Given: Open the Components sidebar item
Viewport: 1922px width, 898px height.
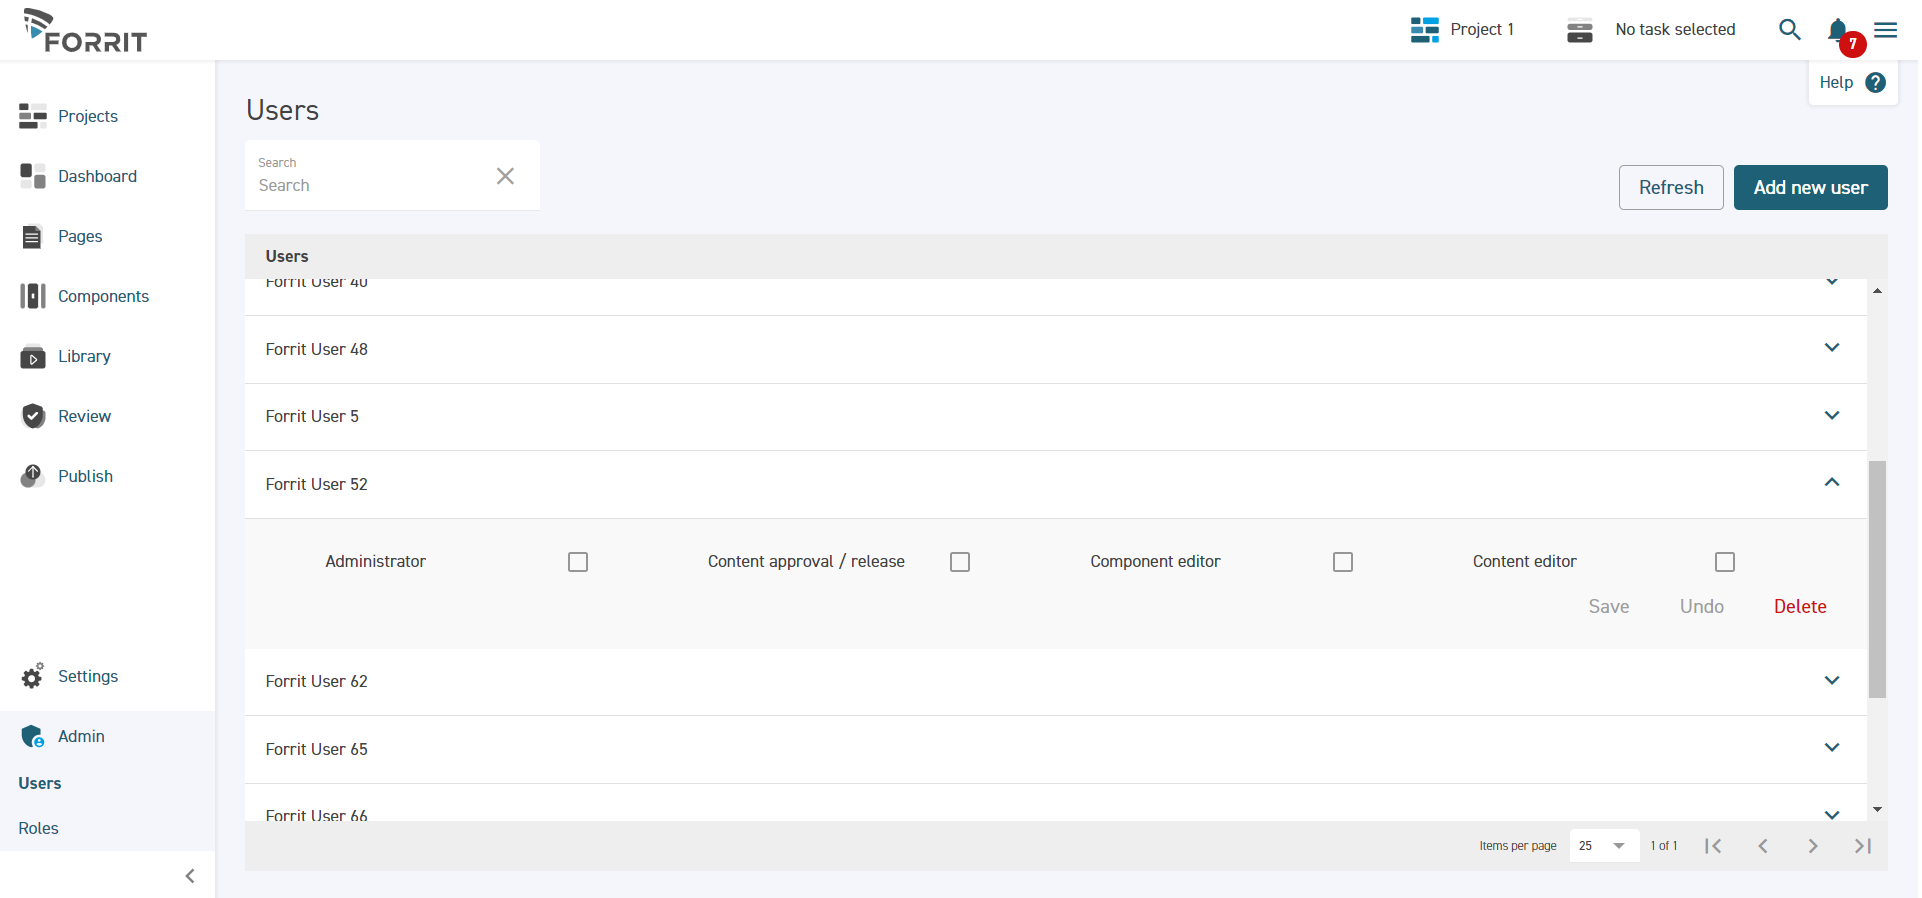Looking at the screenshot, I should point(103,296).
